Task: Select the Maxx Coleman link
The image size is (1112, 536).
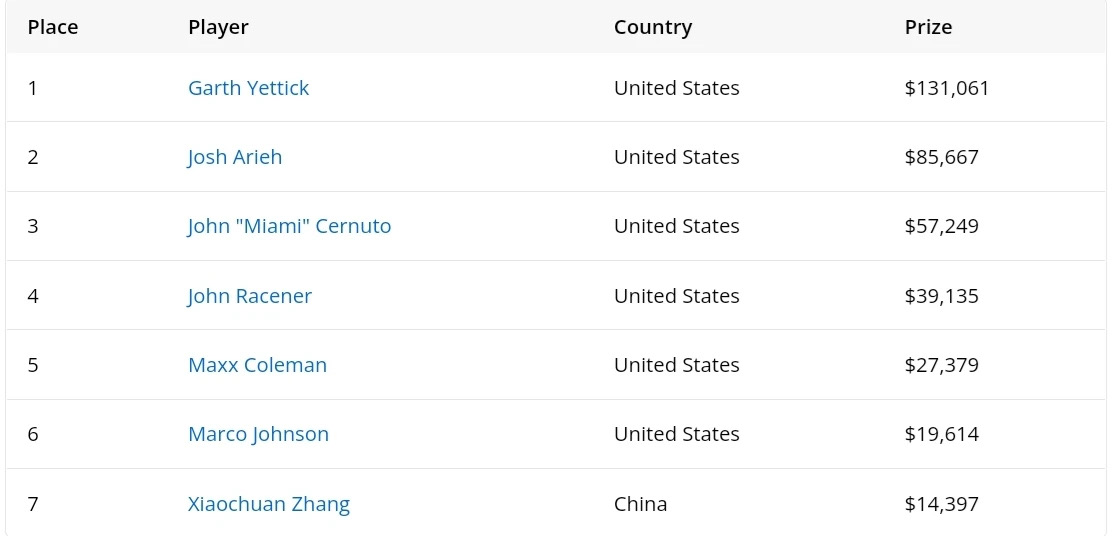Action: 257,365
